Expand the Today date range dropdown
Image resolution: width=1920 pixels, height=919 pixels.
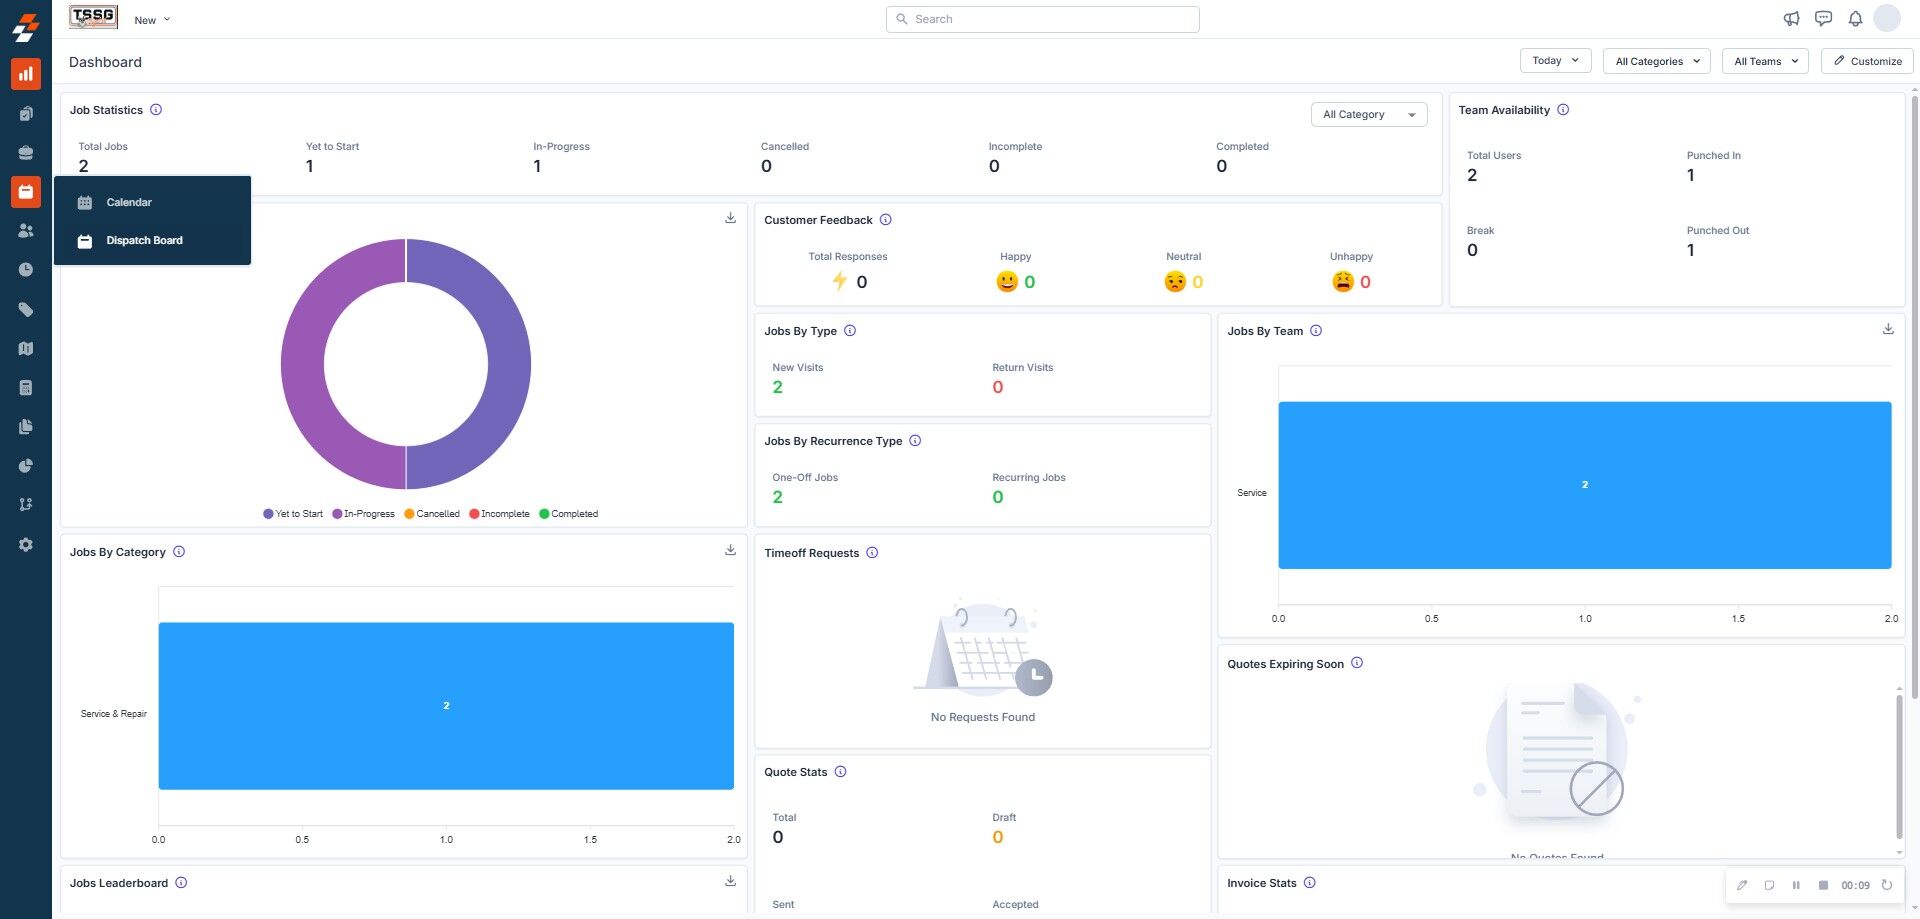pos(1555,61)
